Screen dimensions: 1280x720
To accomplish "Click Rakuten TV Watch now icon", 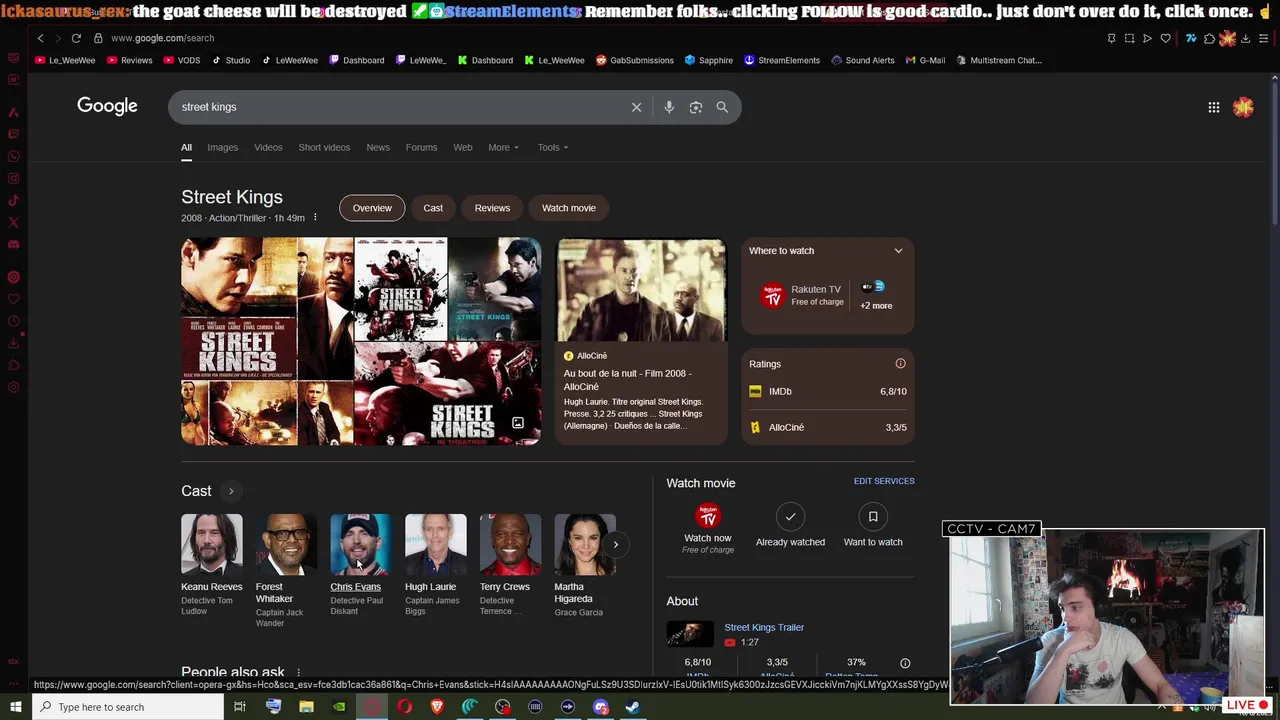I will pos(708,516).
